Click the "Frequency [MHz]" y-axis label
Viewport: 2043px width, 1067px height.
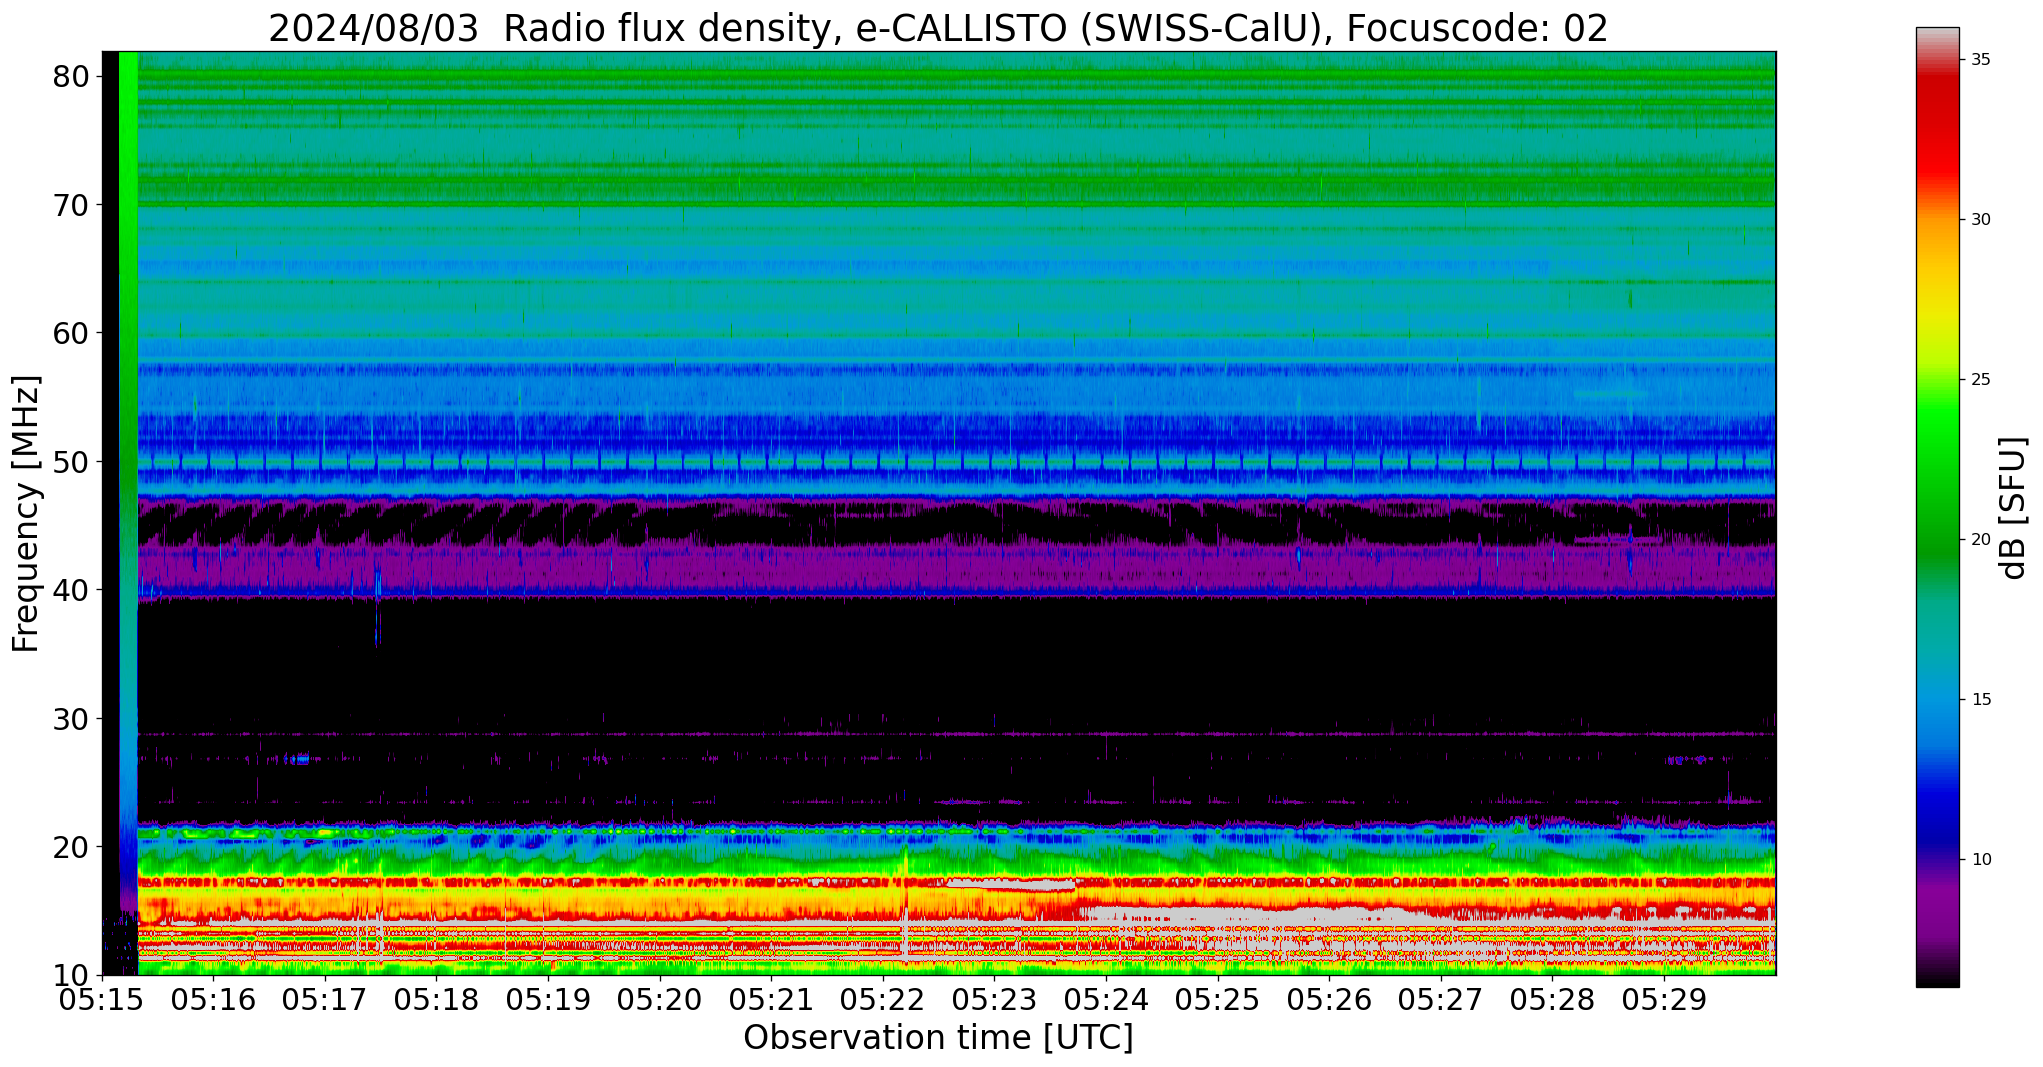pos(26,513)
